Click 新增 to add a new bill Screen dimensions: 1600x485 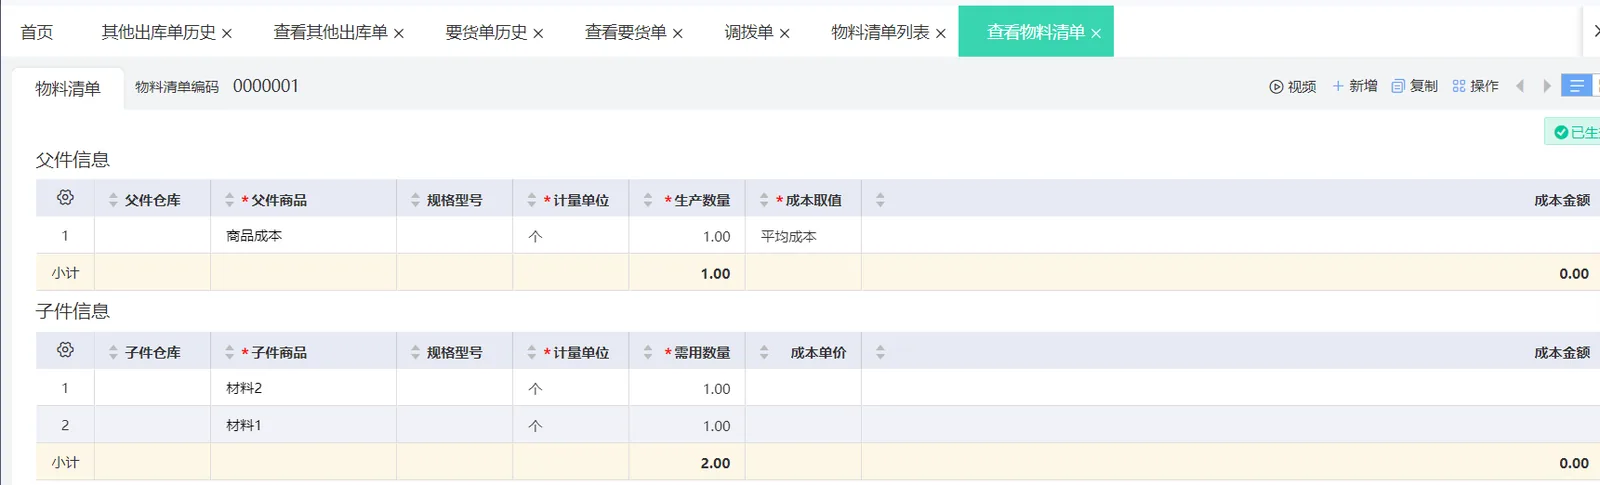pyautogui.click(x=1355, y=86)
